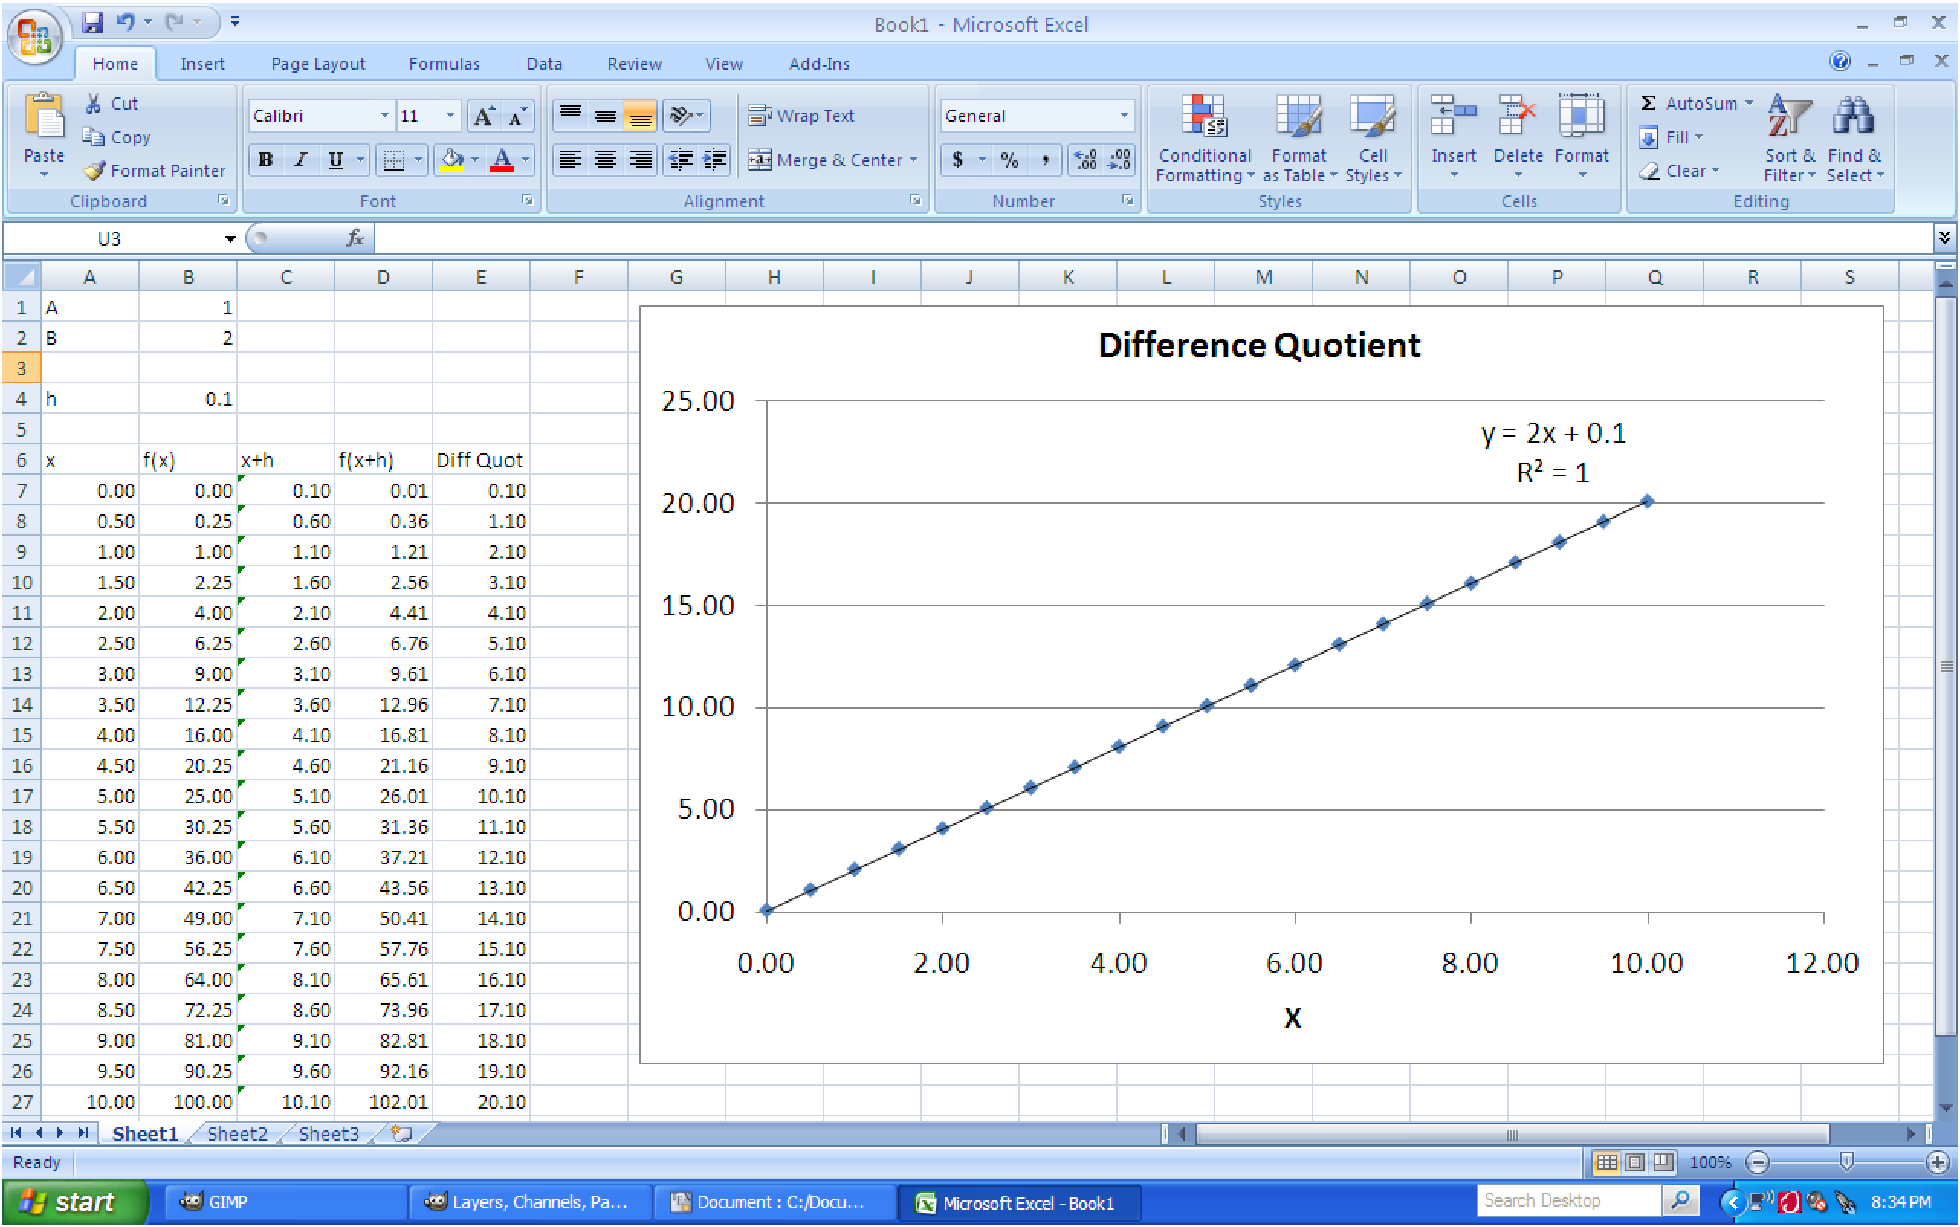Cut the selection with scissors icon
Viewport: 1960px width, 1227px height.
coord(111,104)
